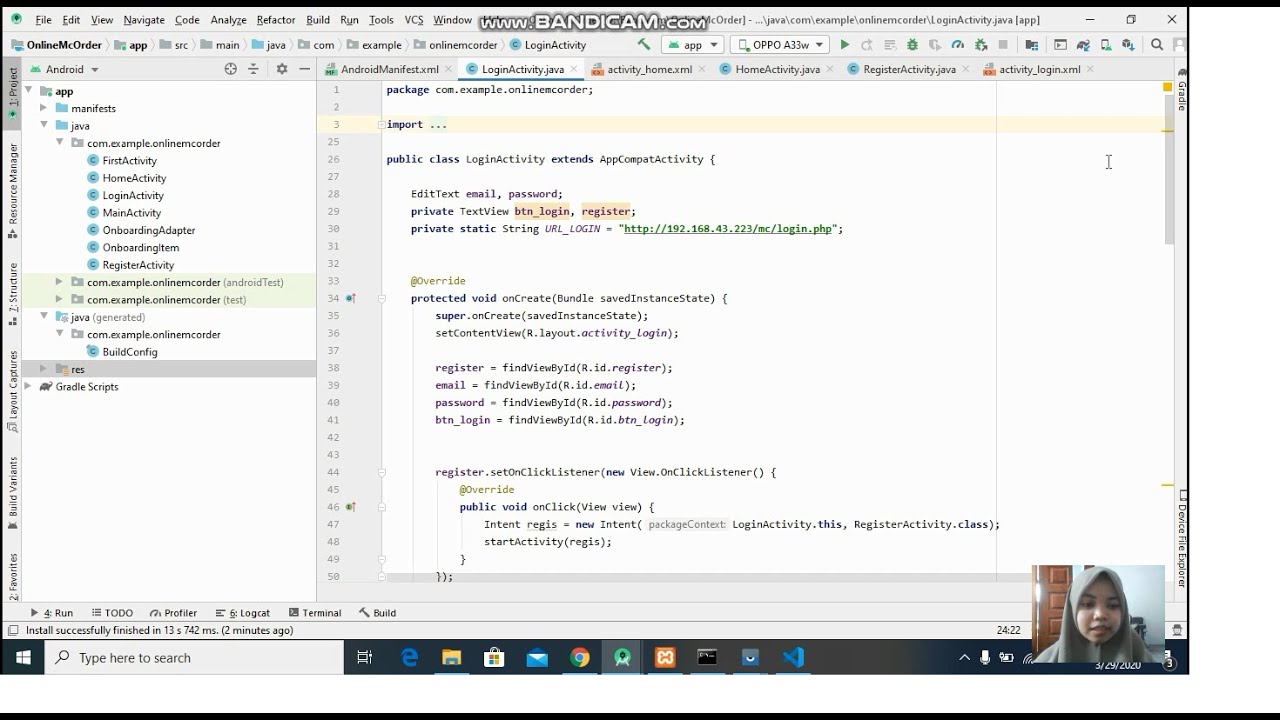Open the OPPO A33w device dropdown
The height and width of the screenshot is (720, 1280).
pos(780,45)
